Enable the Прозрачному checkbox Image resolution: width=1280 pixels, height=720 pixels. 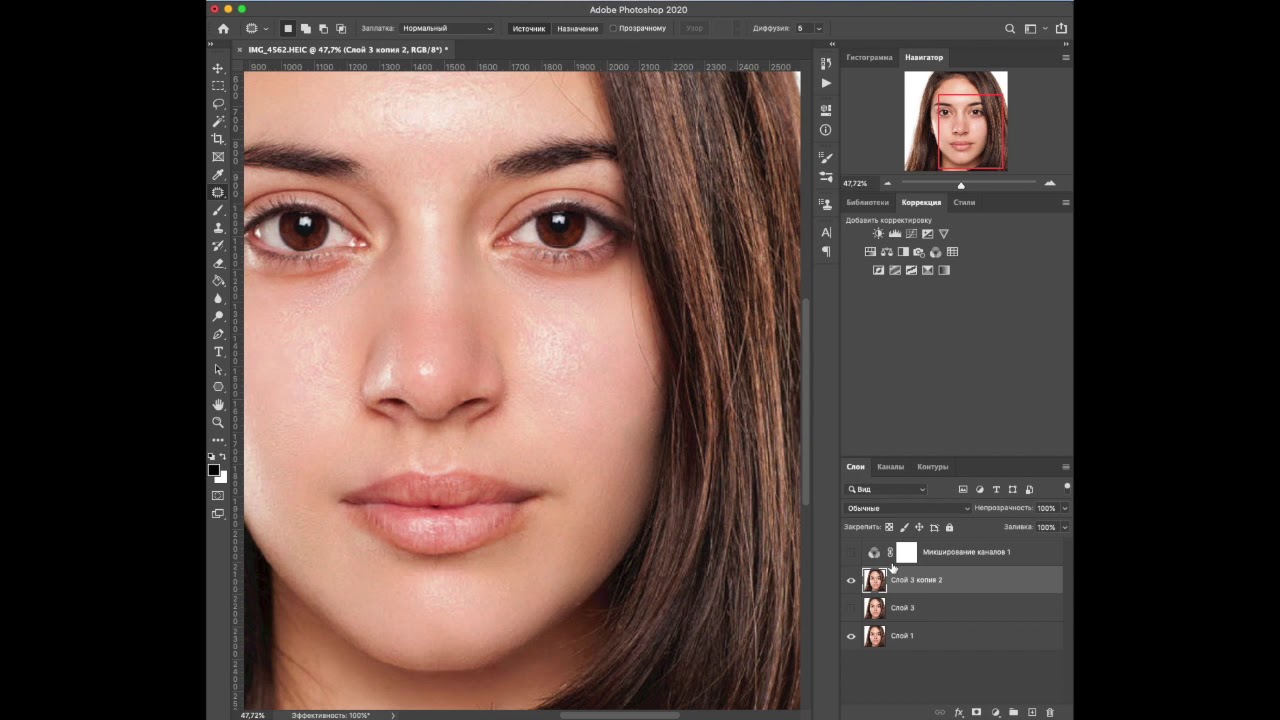coord(613,29)
